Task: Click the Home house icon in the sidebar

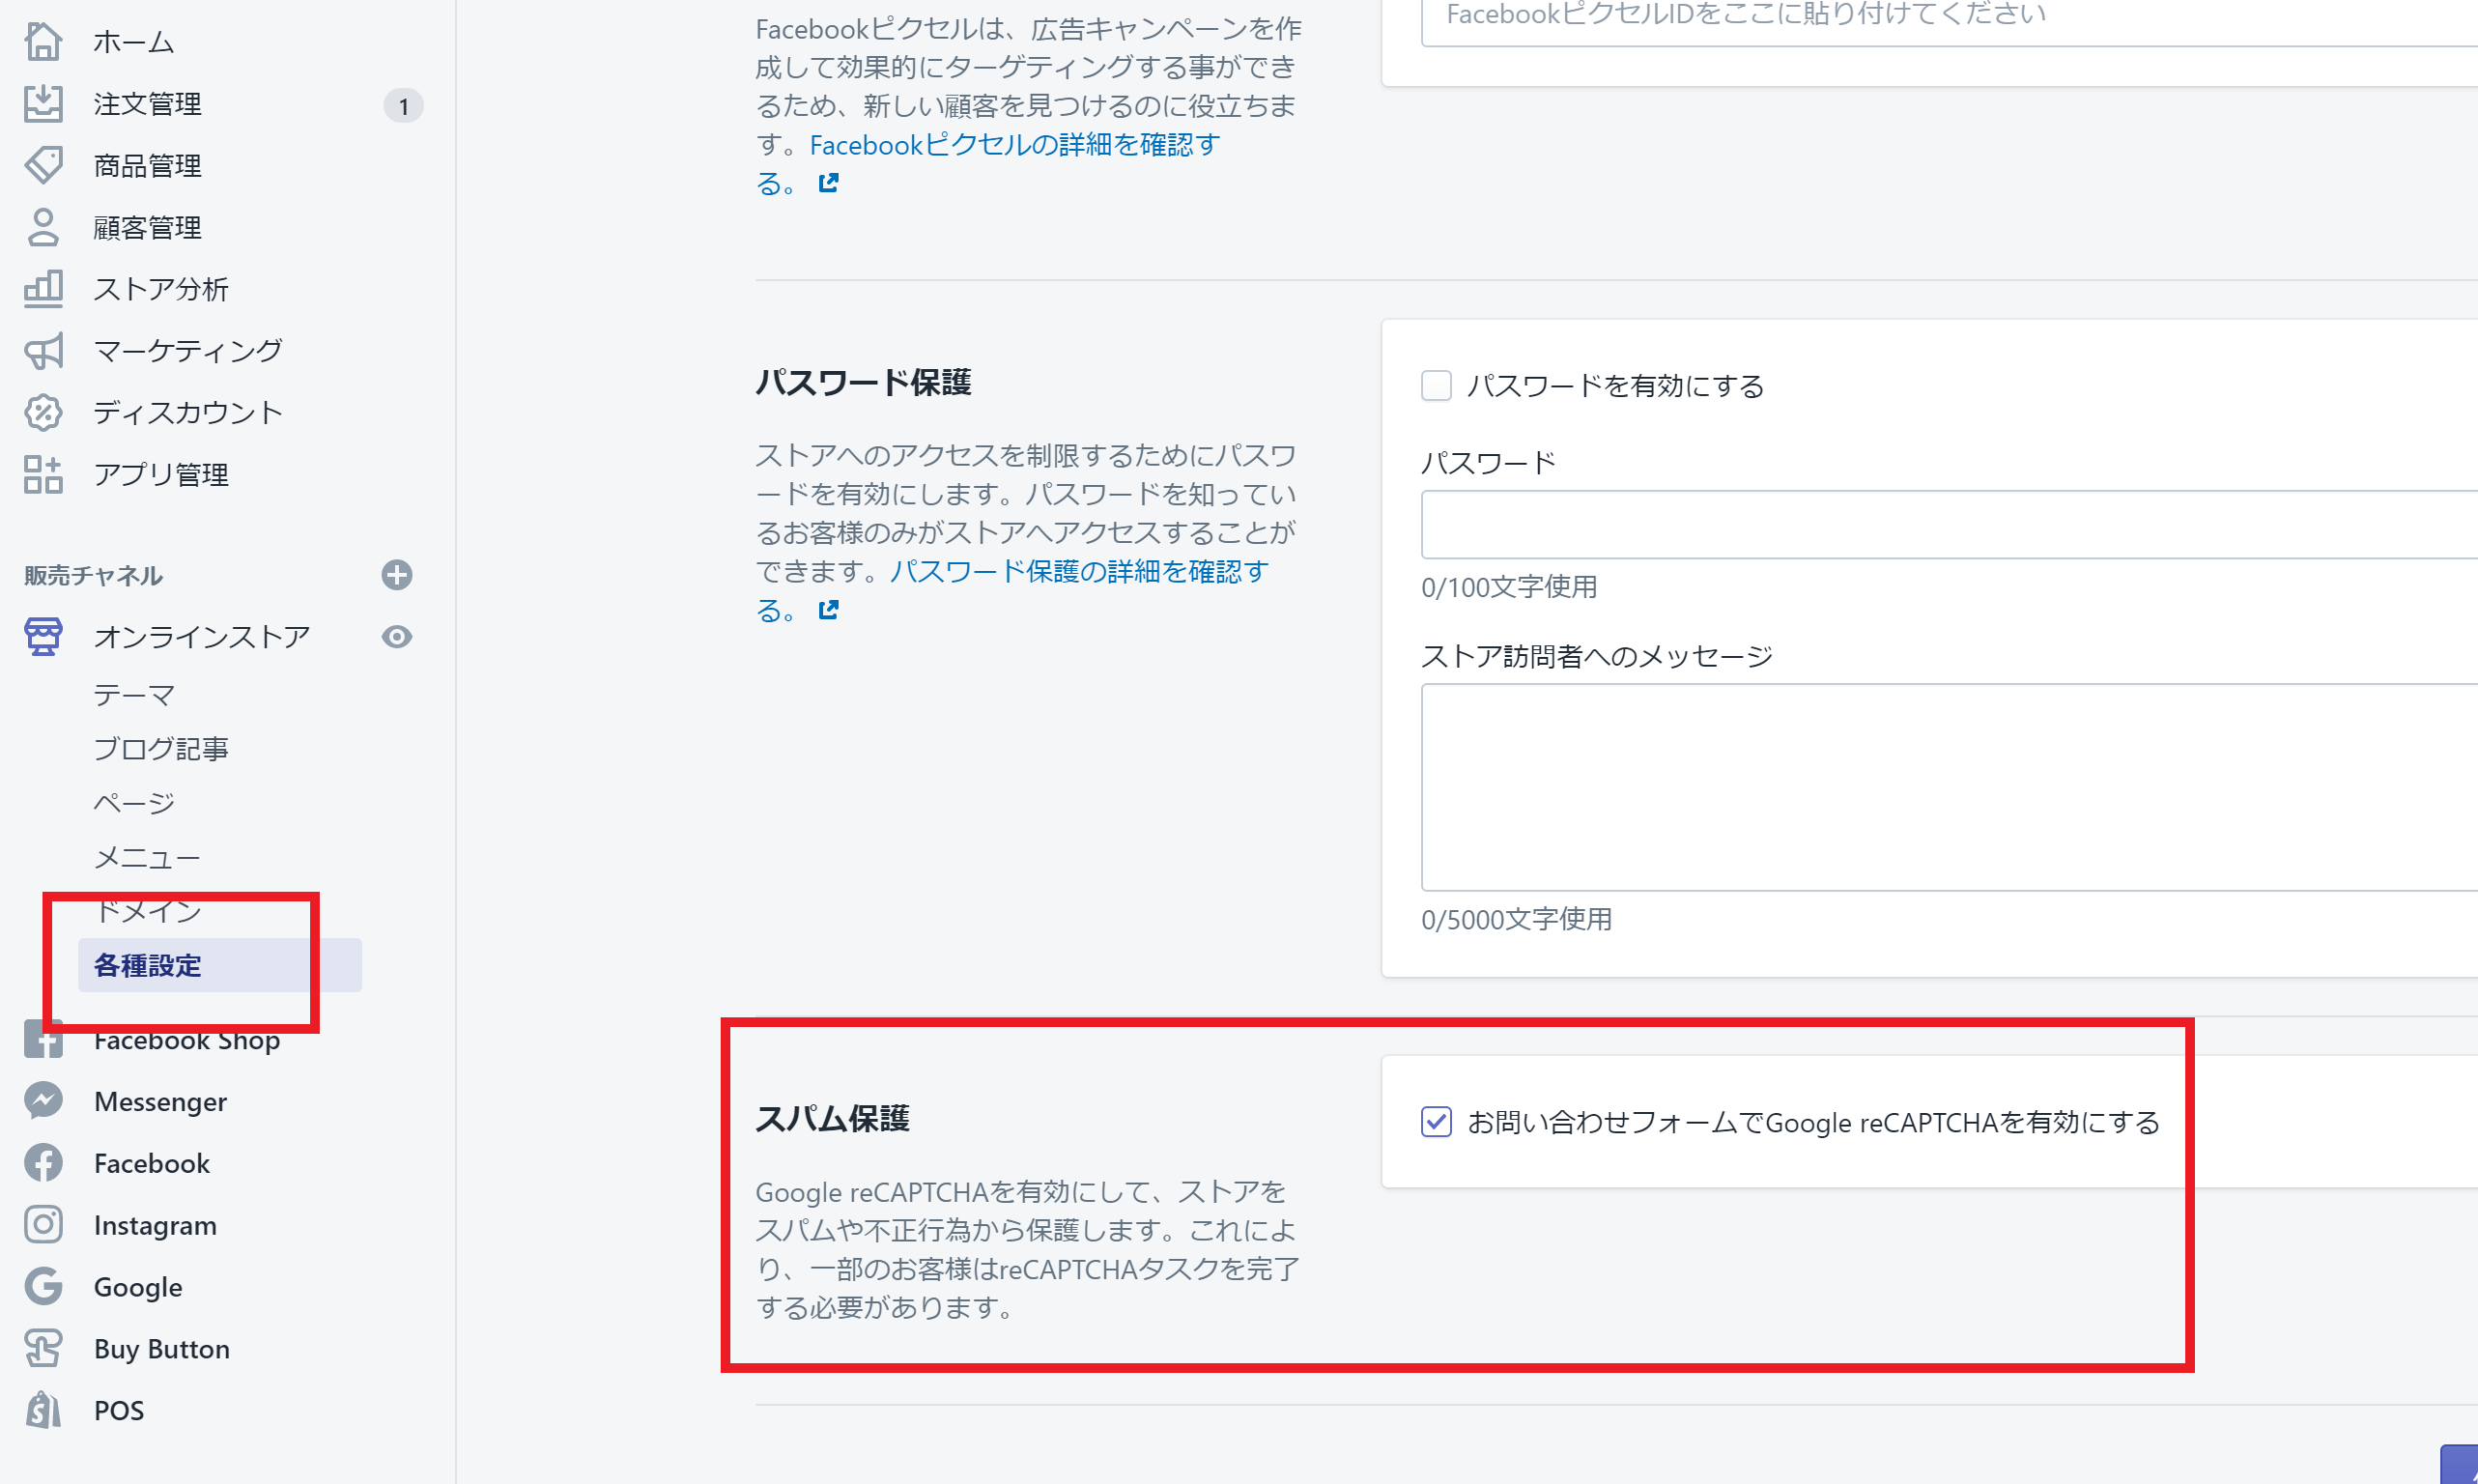Action: tap(43, 42)
